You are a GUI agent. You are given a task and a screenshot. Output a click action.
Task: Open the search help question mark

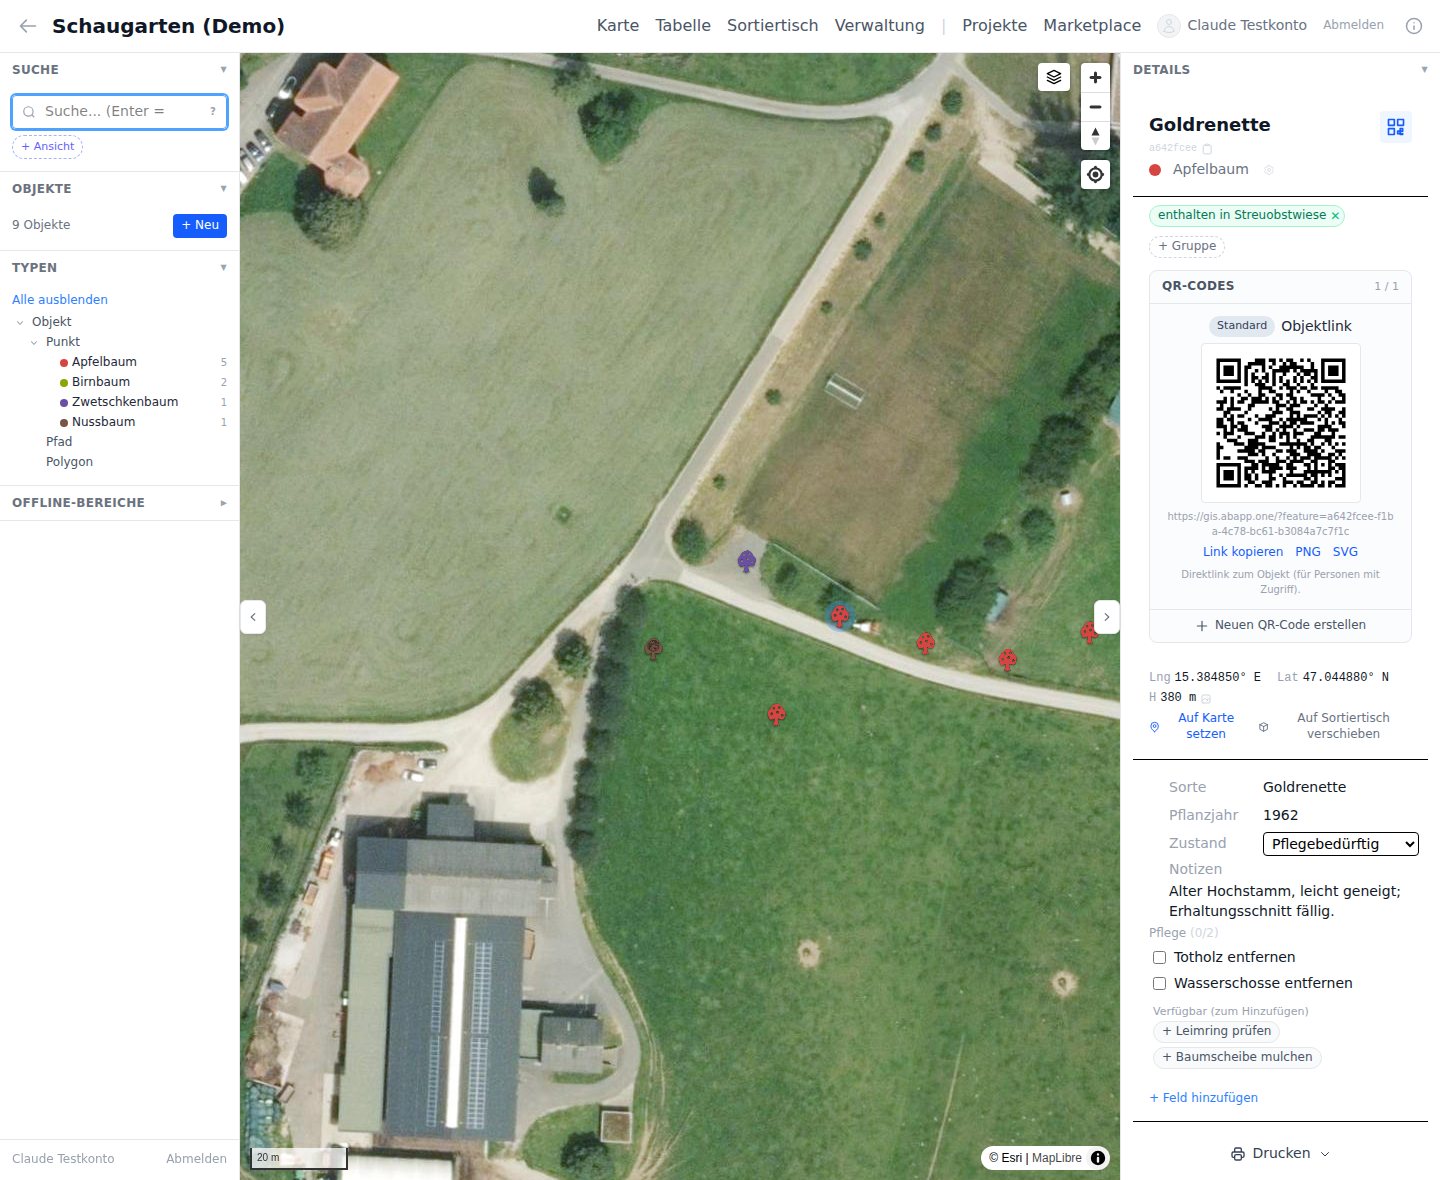click(x=213, y=112)
